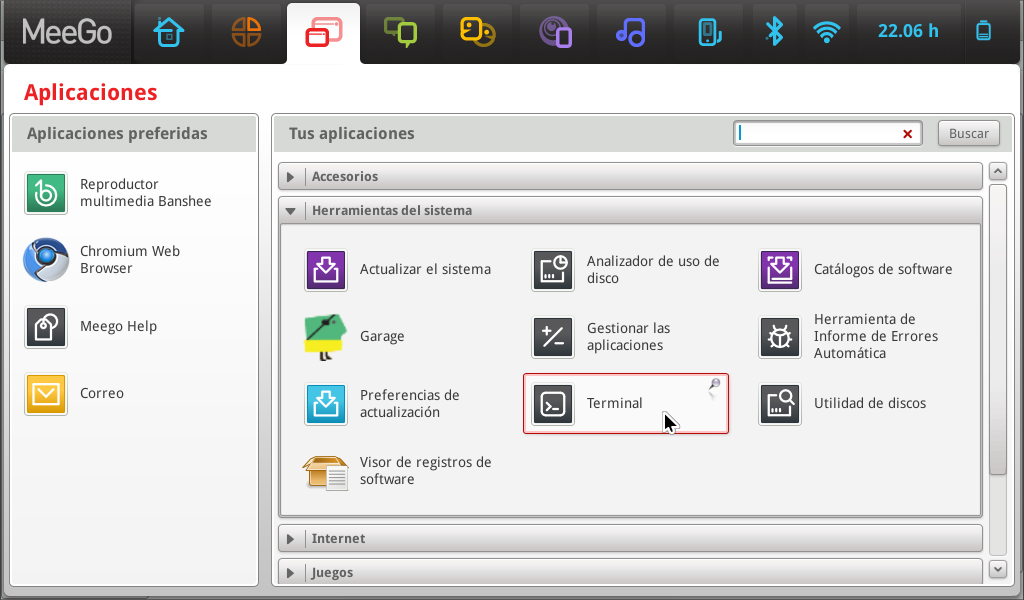
Task: Click 'Catálogos de software' label
Action: point(883,269)
